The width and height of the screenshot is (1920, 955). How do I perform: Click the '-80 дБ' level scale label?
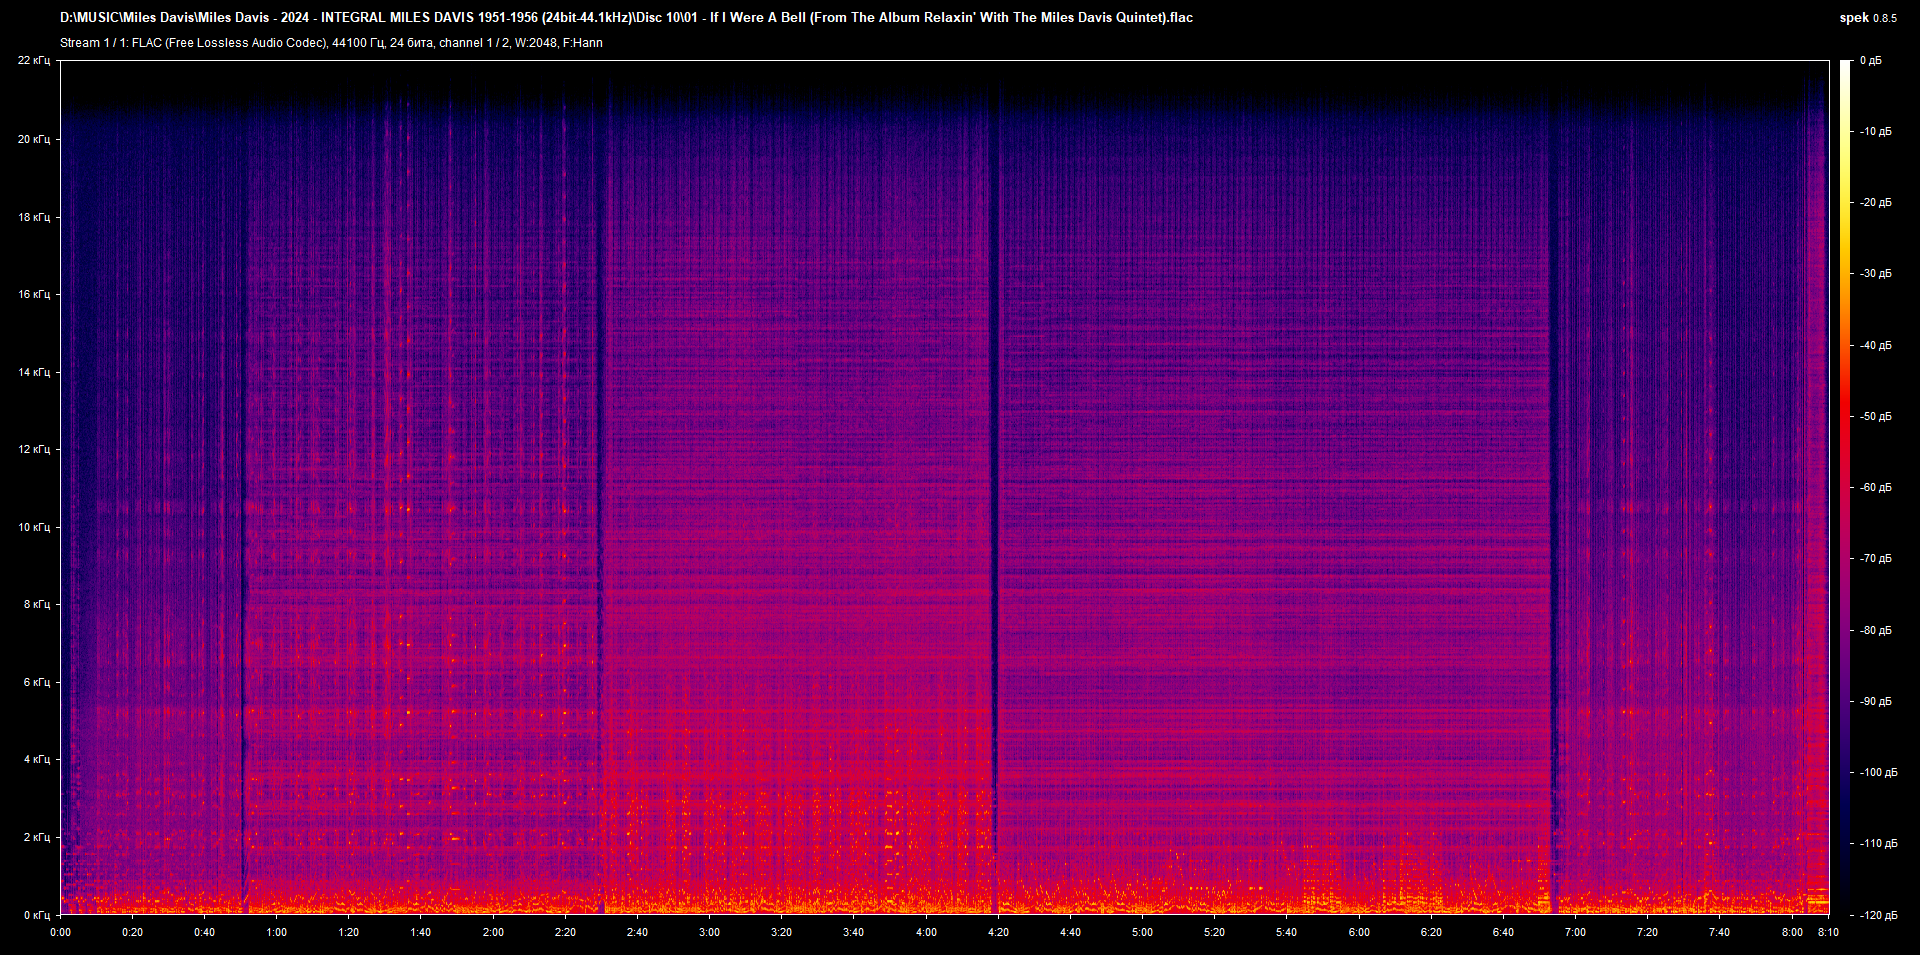point(1875,631)
